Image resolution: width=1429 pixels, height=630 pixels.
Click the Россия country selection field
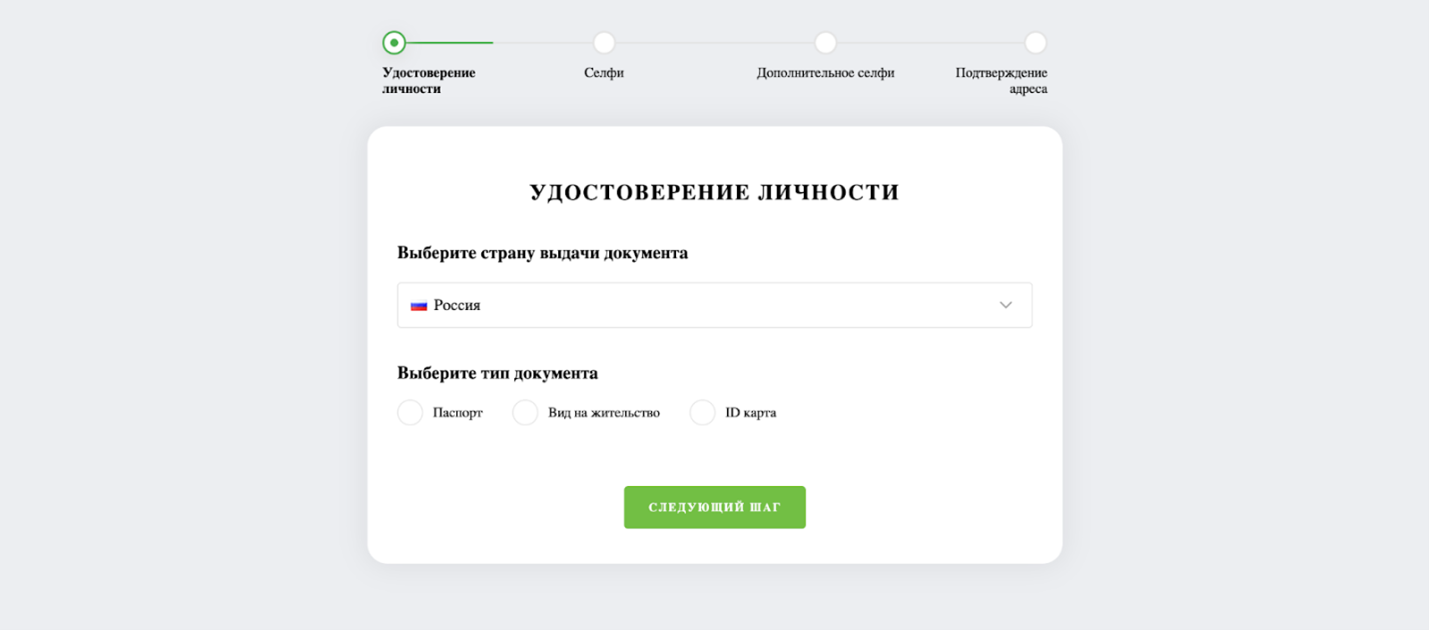(x=714, y=305)
